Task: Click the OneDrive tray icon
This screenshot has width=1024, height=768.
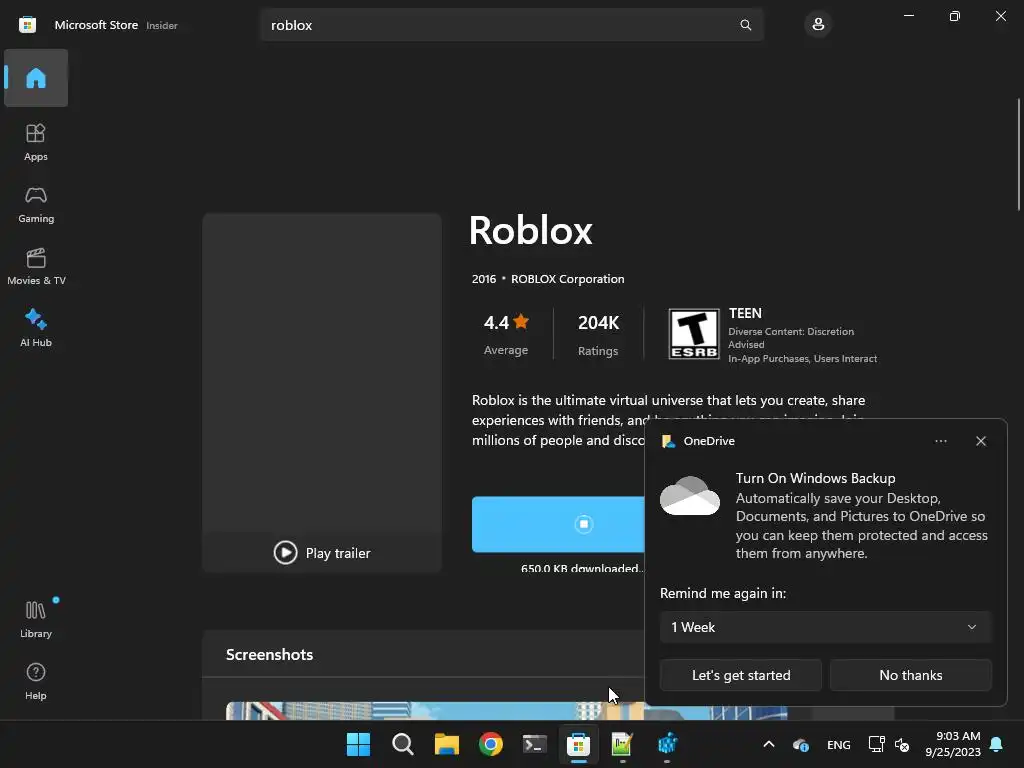Action: pyautogui.click(x=801, y=744)
